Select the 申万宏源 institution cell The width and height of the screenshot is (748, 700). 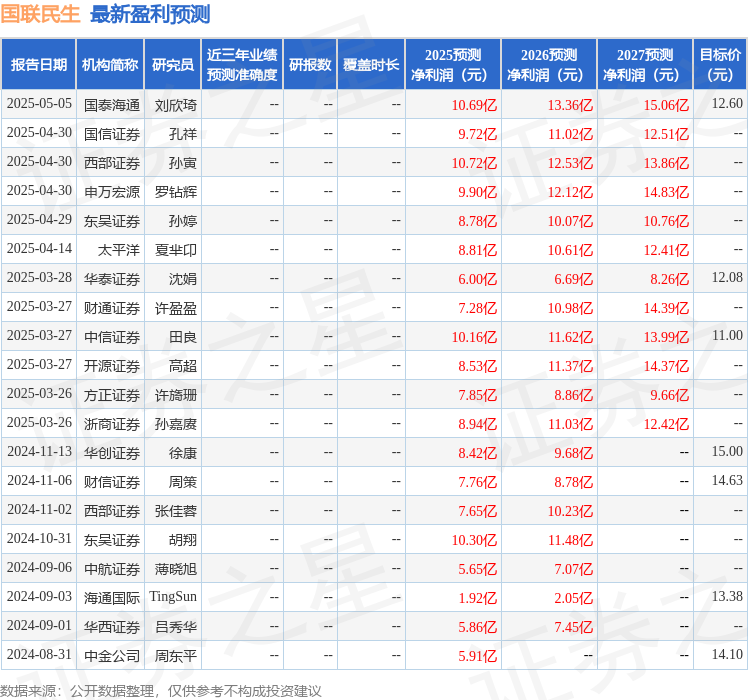click(112, 192)
